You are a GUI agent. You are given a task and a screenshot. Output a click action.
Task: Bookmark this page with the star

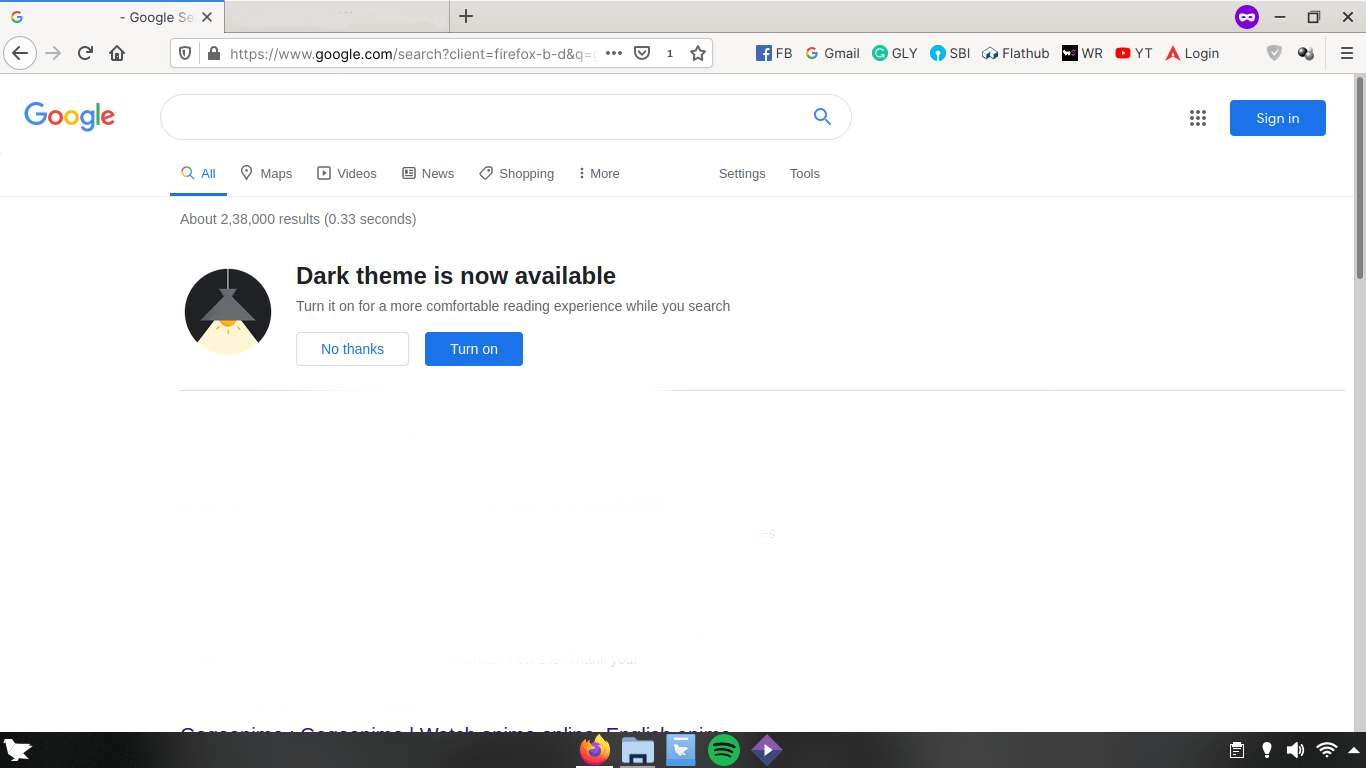[x=698, y=53]
